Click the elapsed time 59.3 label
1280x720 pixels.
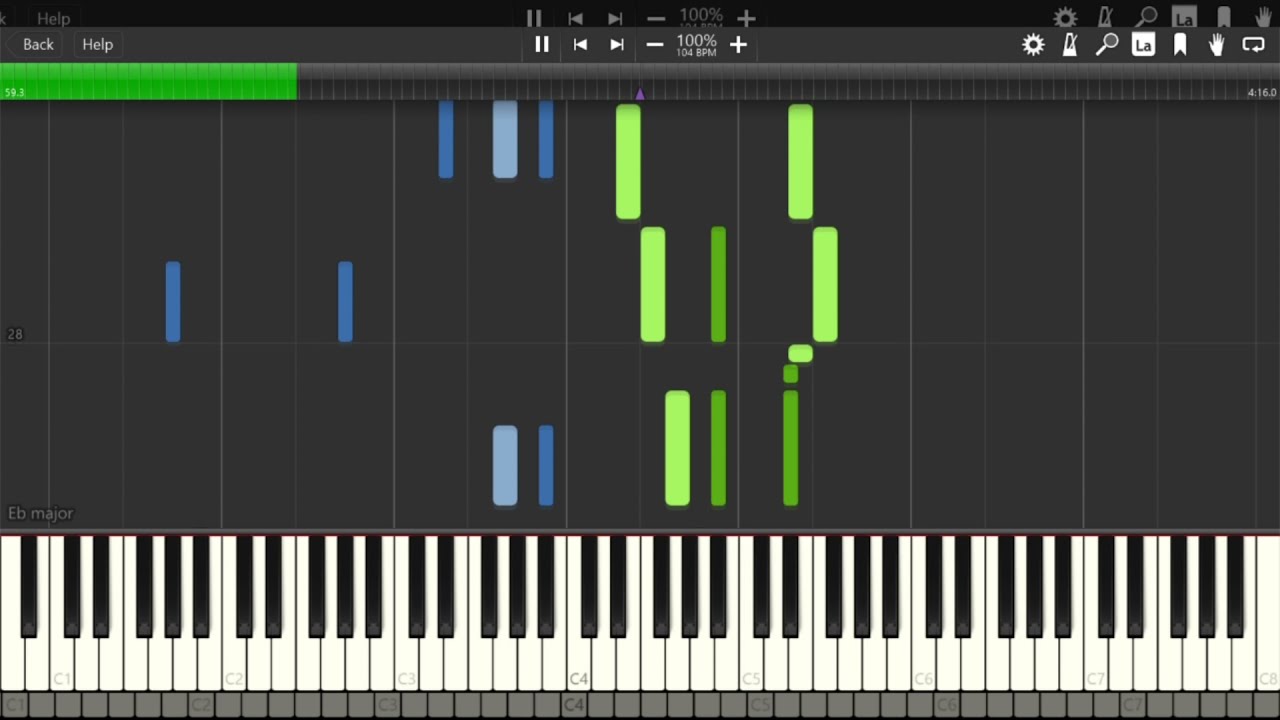coord(14,92)
